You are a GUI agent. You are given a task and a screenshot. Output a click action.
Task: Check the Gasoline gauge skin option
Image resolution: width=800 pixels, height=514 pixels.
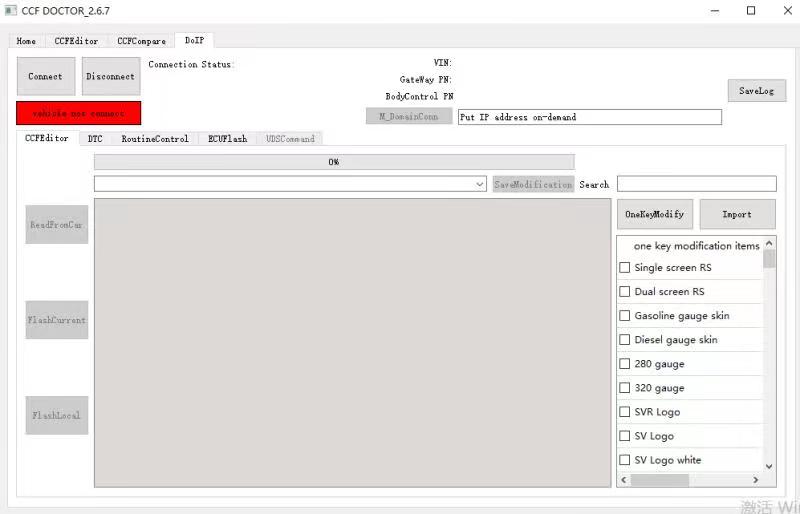click(625, 316)
